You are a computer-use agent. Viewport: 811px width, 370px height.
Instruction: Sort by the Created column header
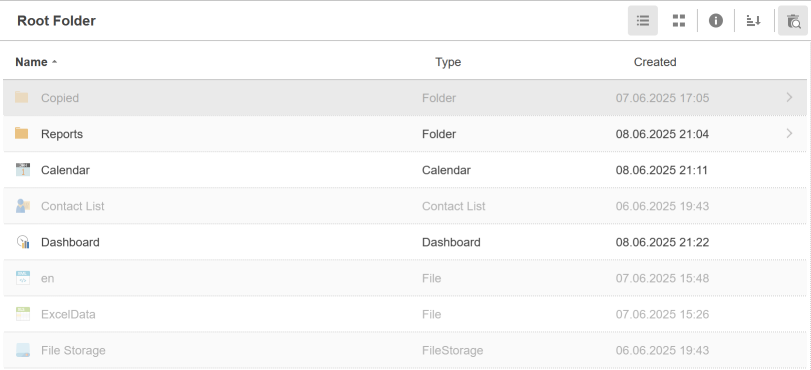pyautogui.click(x=655, y=62)
